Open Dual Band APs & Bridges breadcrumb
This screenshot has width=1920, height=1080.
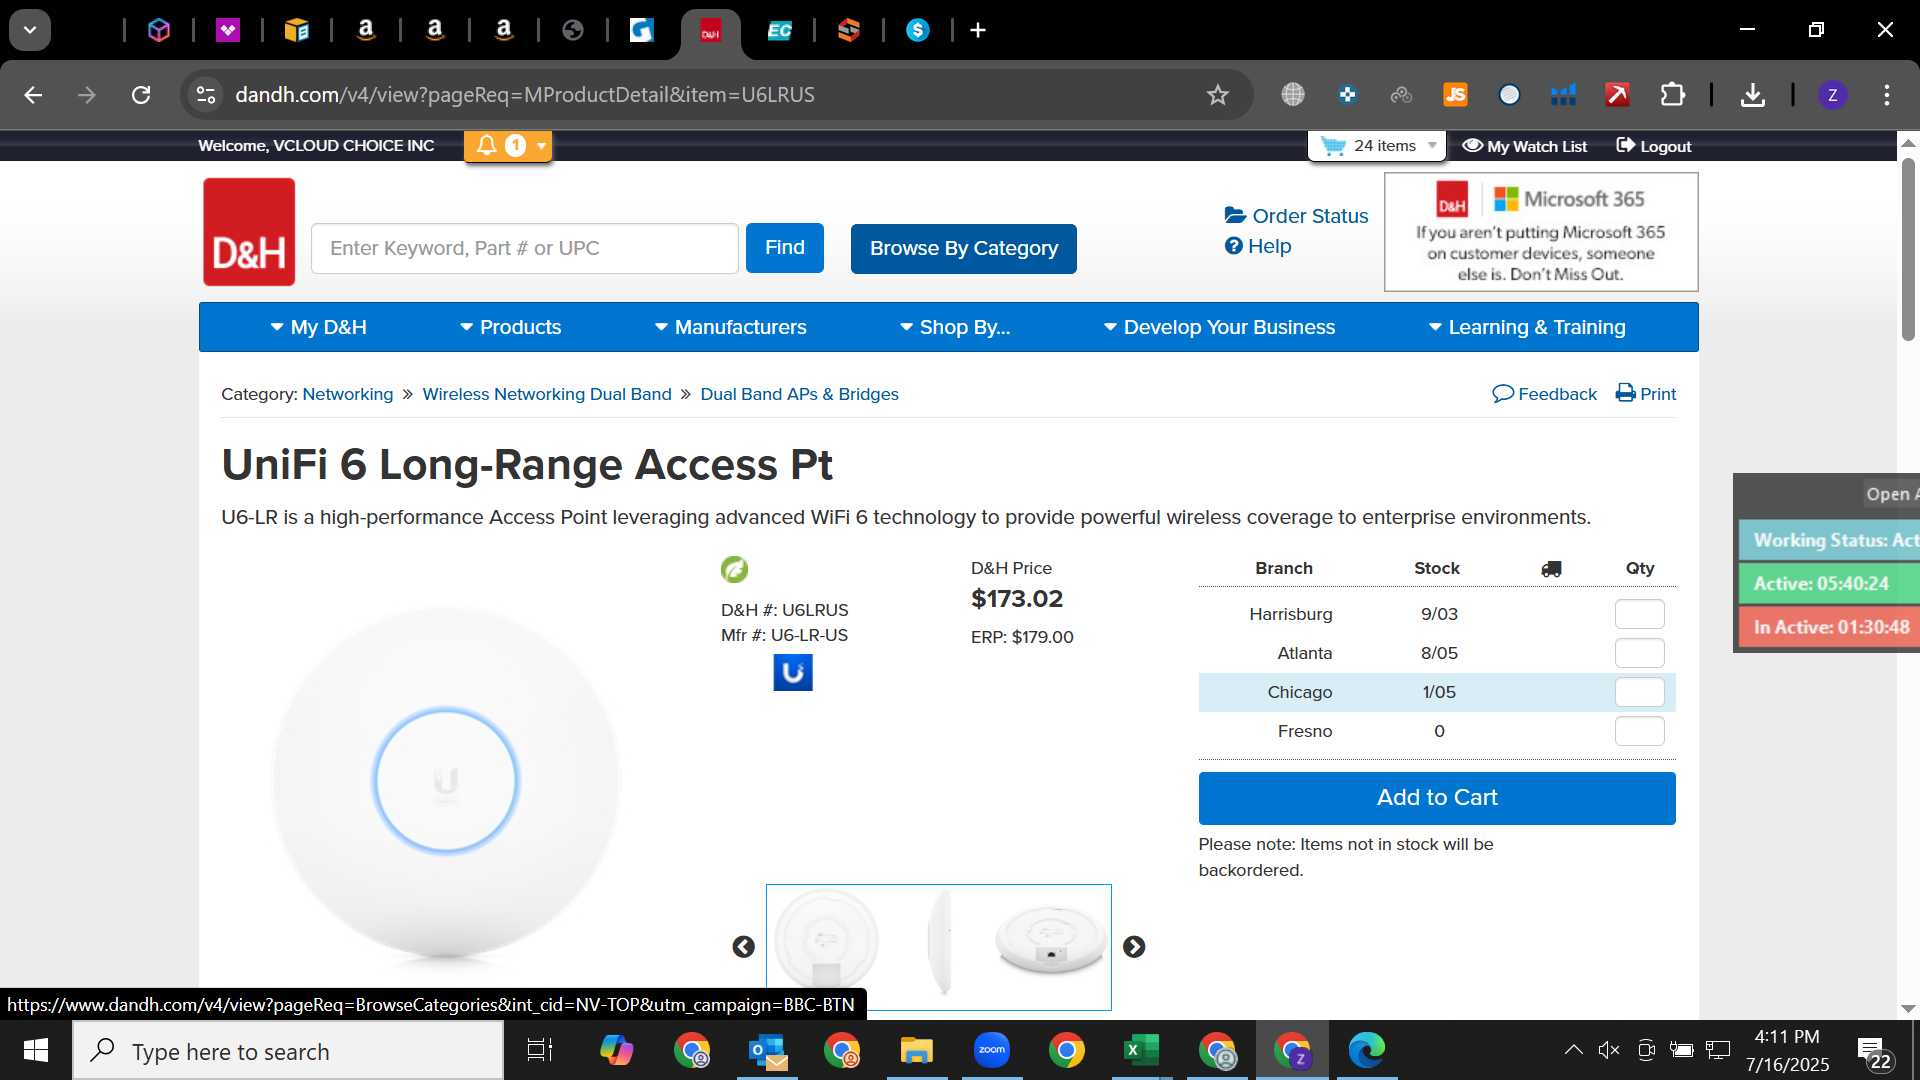coord(799,394)
